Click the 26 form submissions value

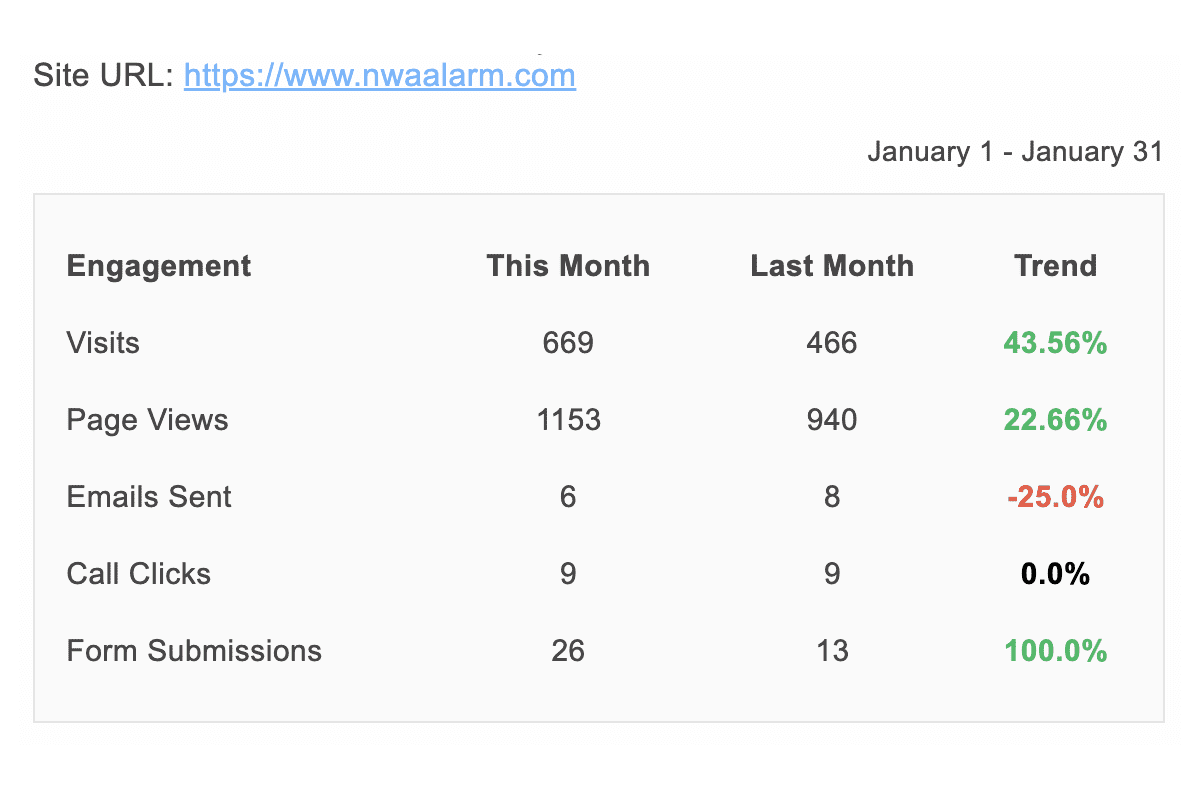coord(568,651)
